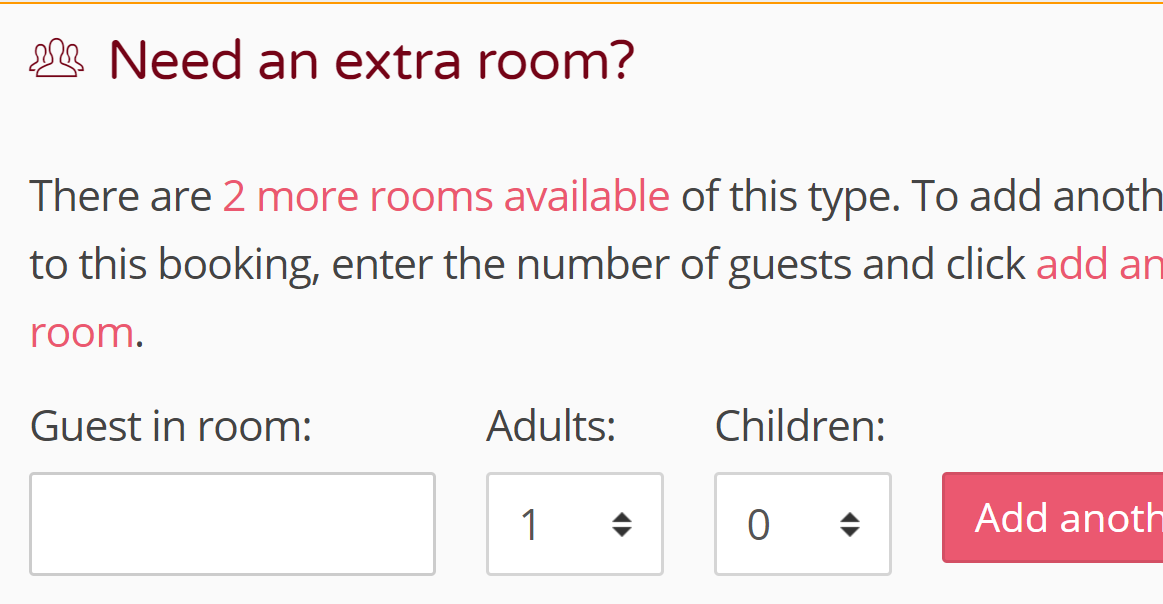Click the "Guest in room:" label
This screenshot has height=604, width=1163.
point(171,427)
